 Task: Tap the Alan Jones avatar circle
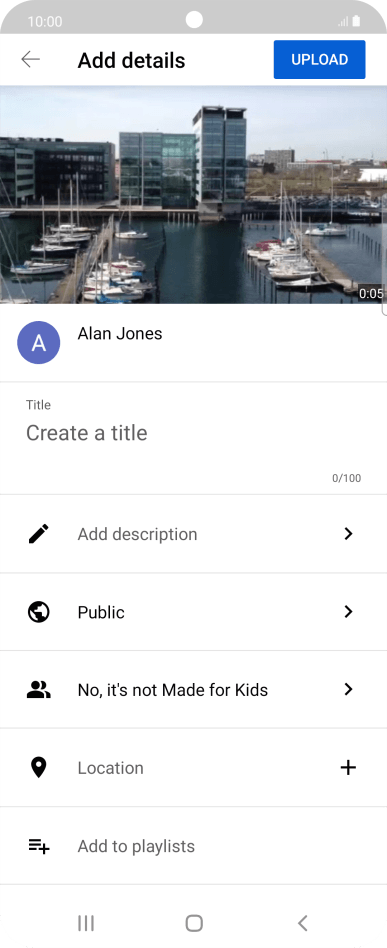[x=39, y=342]
